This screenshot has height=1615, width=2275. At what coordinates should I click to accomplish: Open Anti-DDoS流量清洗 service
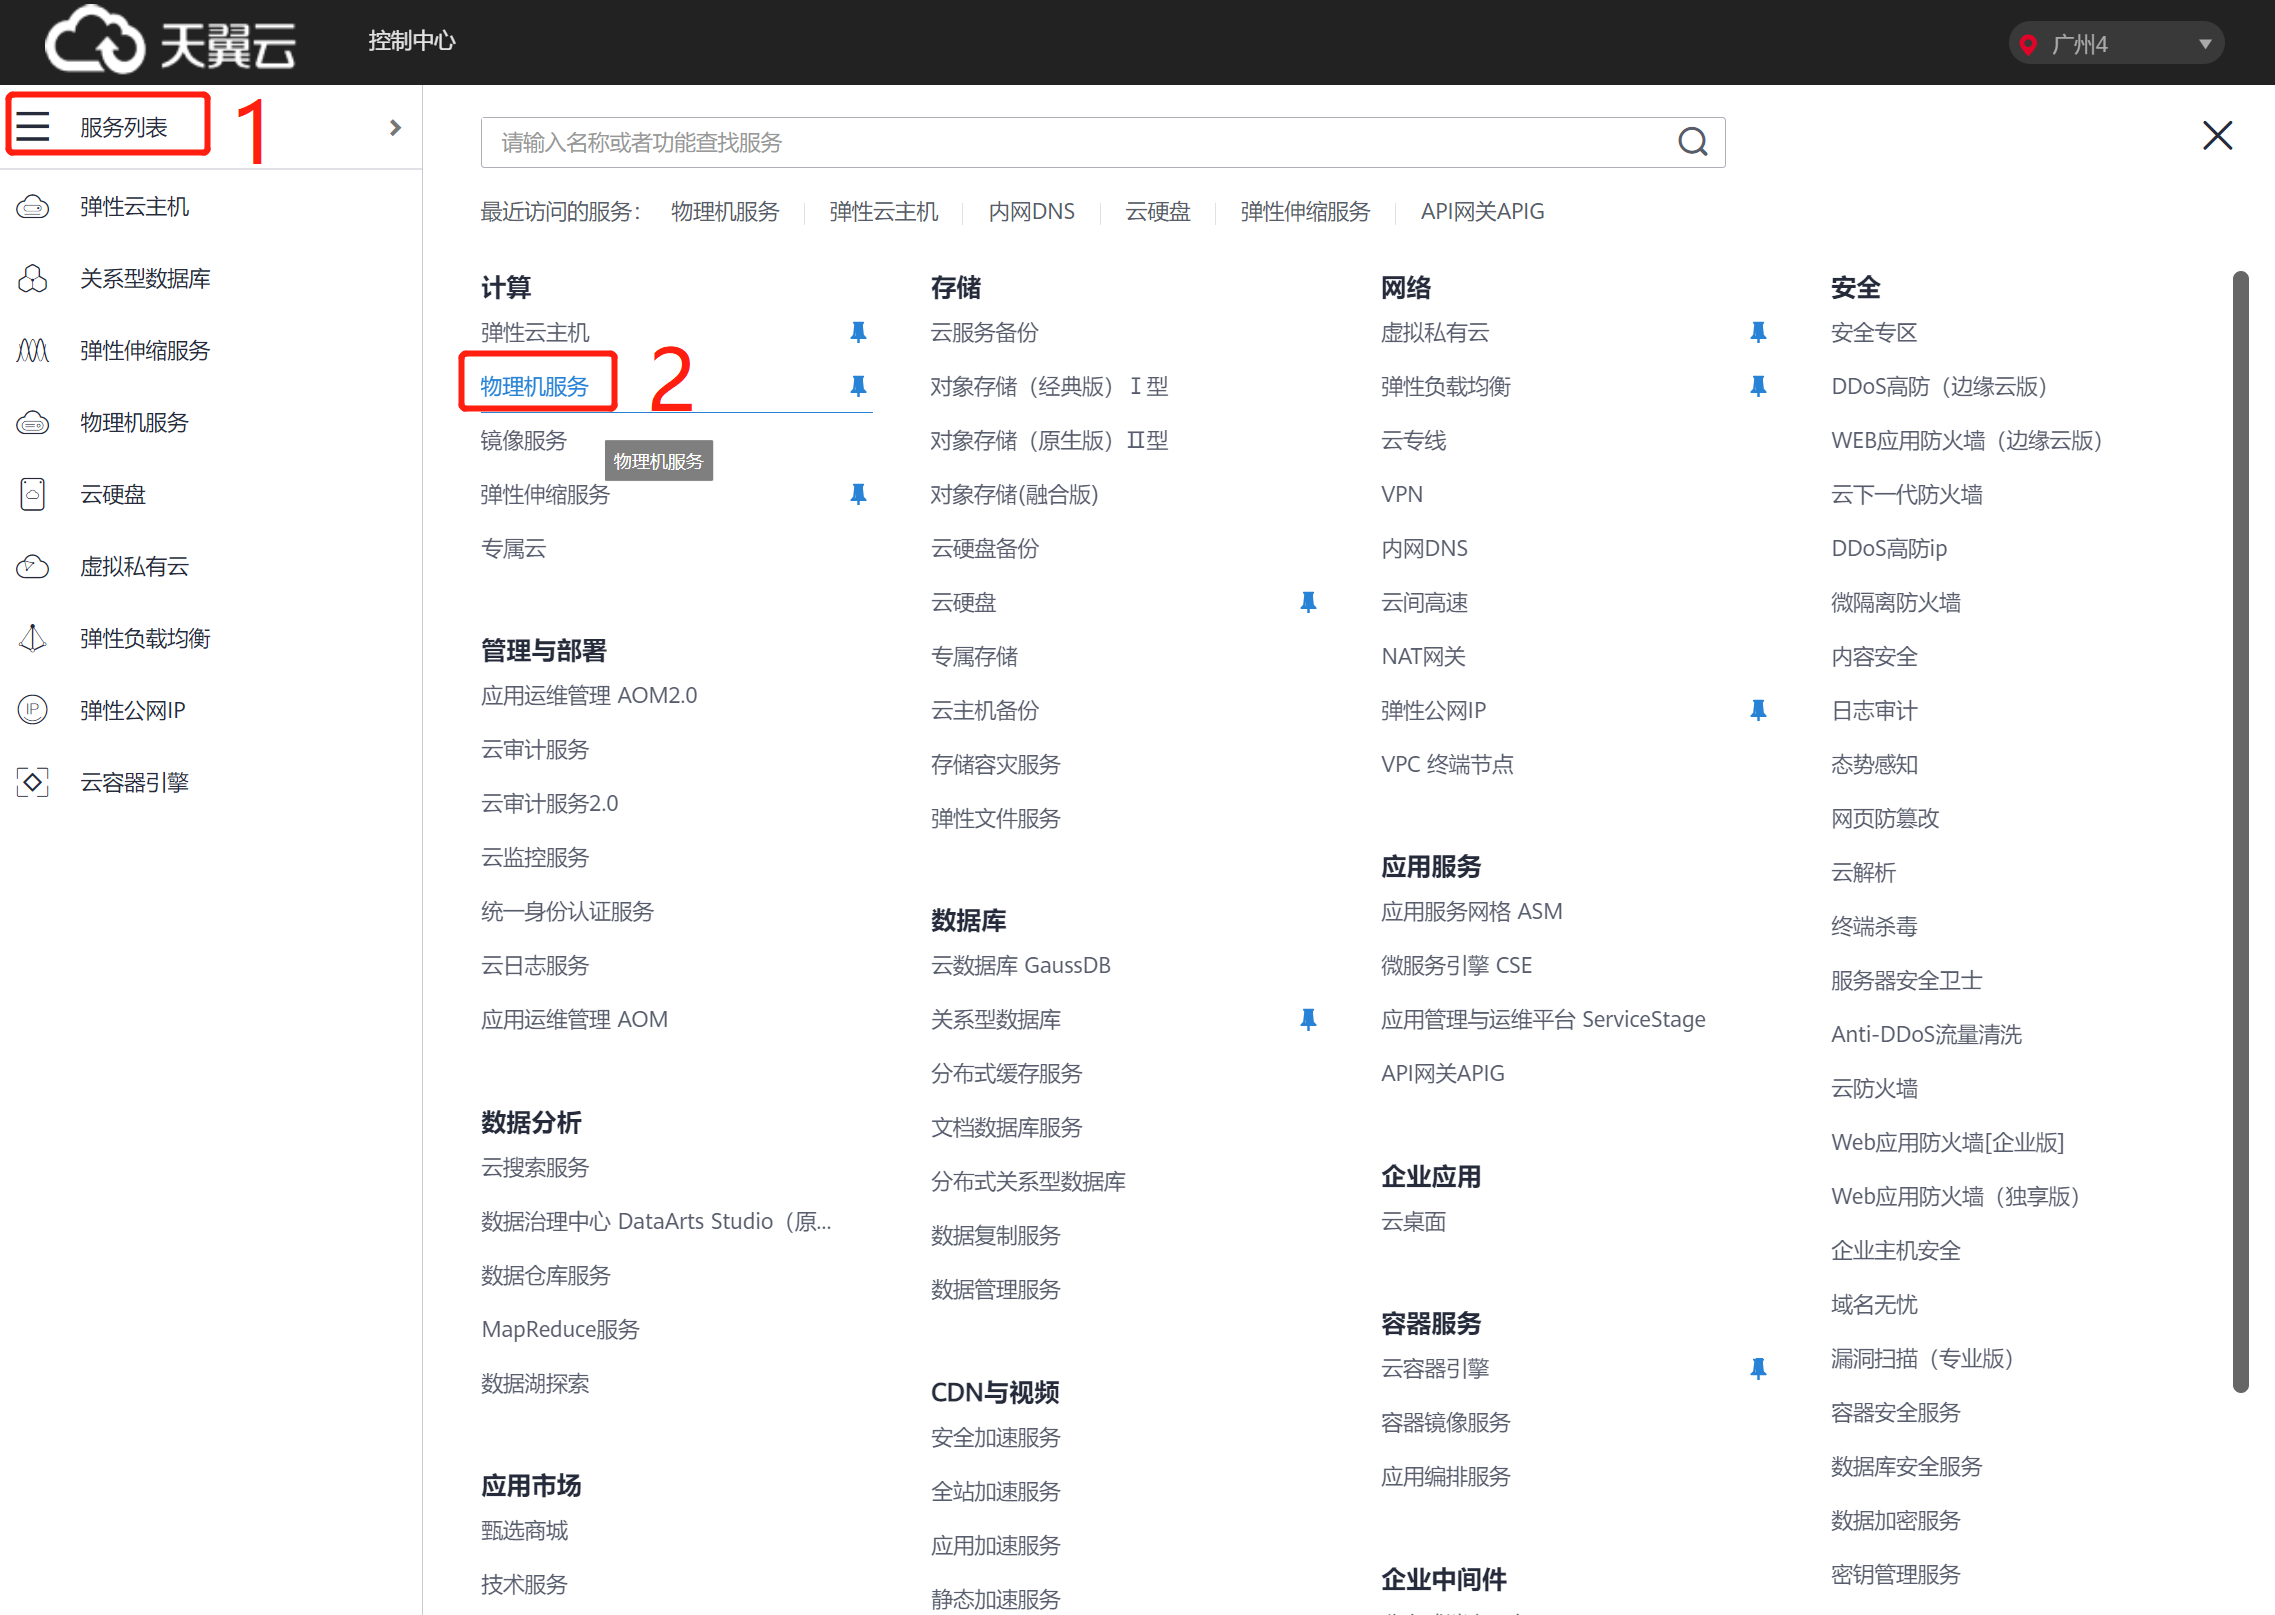tap(1926, 1034)
